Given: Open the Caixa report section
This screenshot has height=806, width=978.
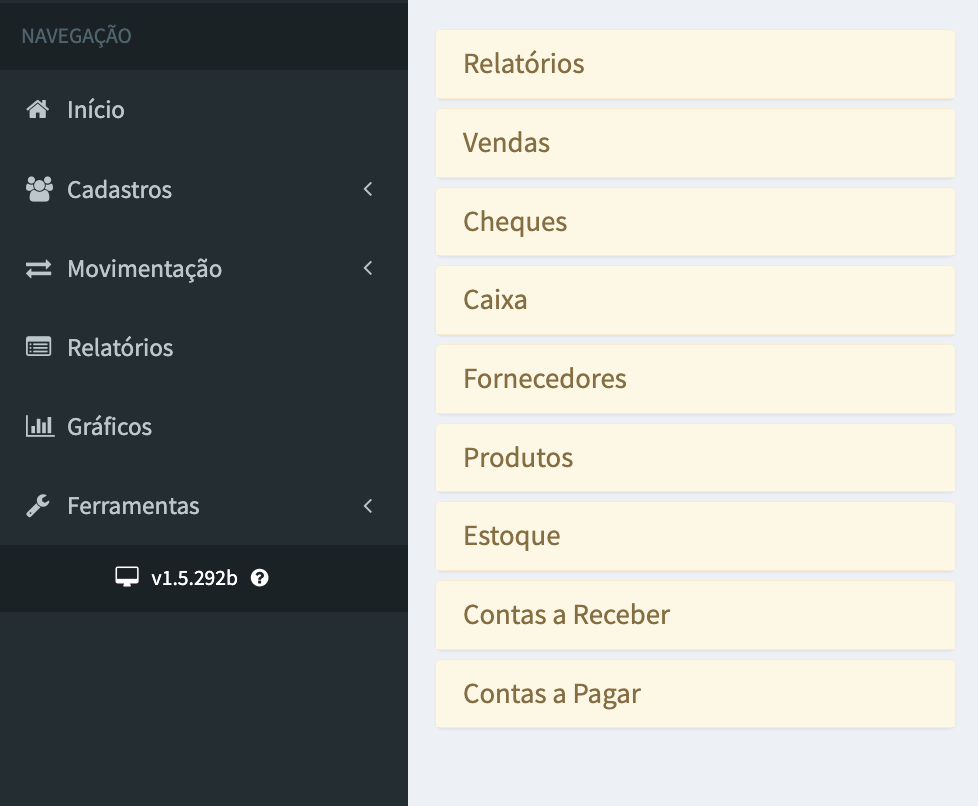Looking at the screenshot, I should pyautogui.click(x=695, y=300).
